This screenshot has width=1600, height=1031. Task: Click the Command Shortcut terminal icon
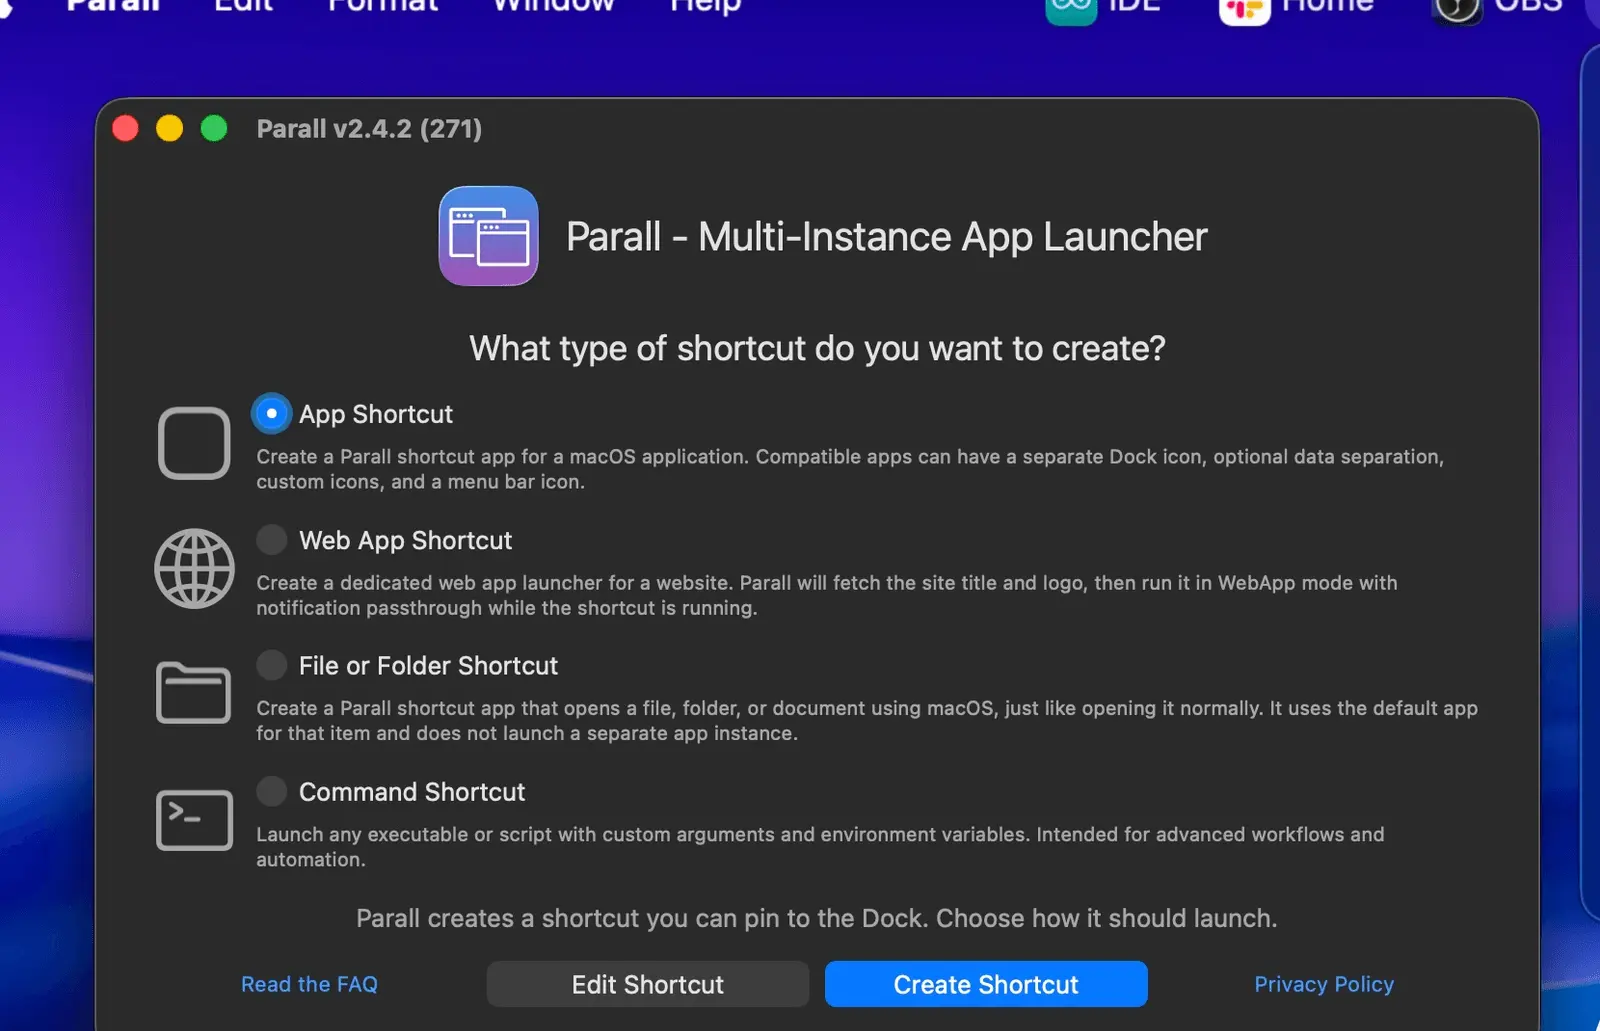point(194,820)
